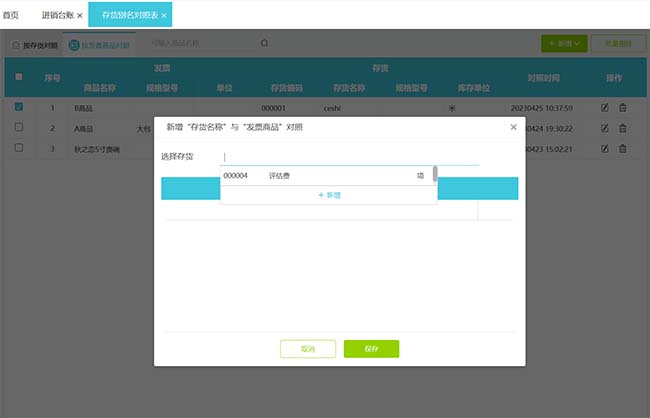Delete row 2 using trash icon
Screen dimensions: 650x418
pyautogui.click(x=622, y=128)
